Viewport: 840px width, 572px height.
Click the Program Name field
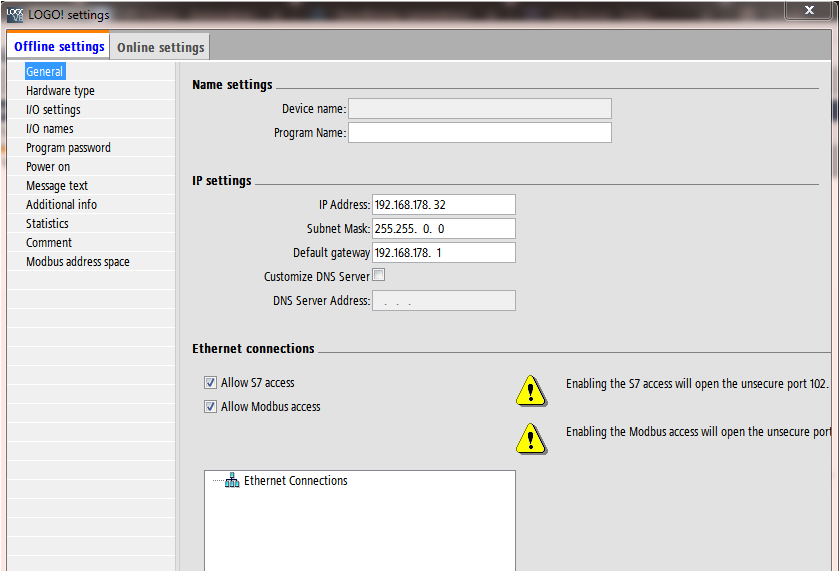click(479, 132)
